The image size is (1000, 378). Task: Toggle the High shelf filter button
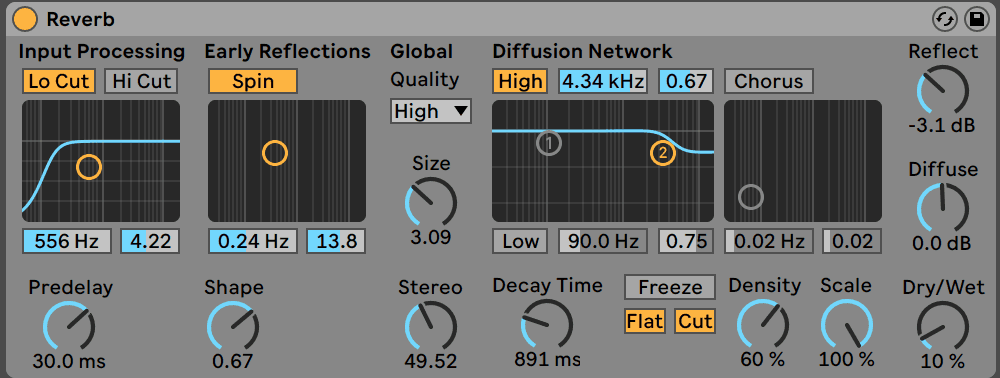(x=520, y=82)
